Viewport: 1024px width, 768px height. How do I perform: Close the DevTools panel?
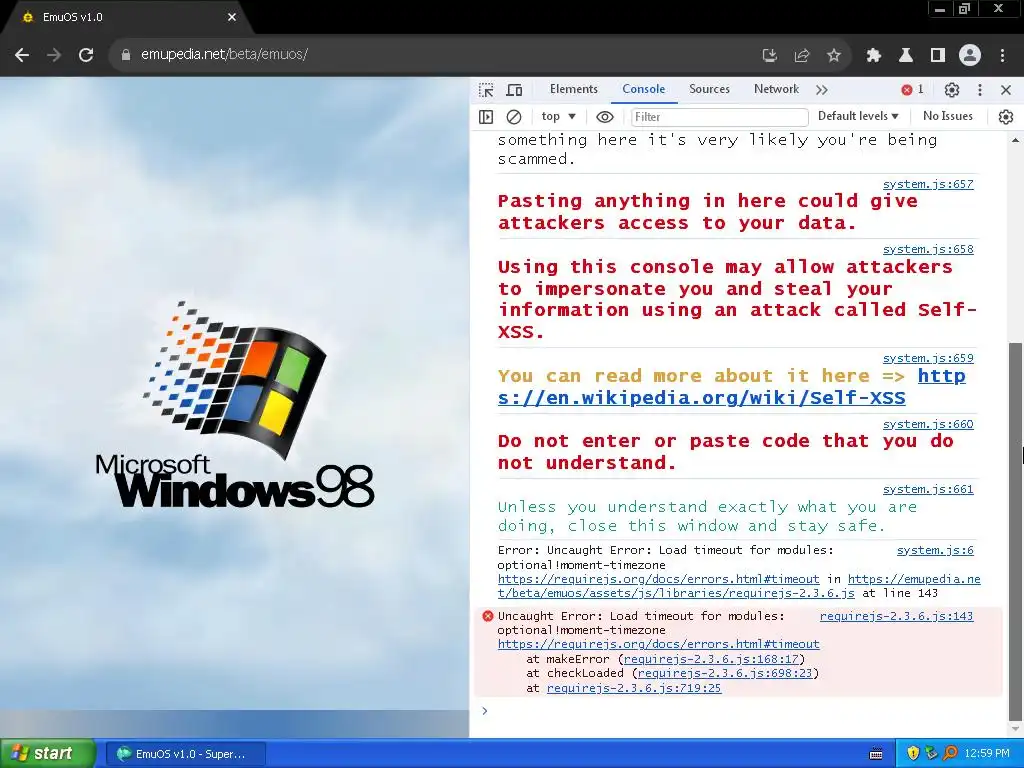tap(1006, 90)
